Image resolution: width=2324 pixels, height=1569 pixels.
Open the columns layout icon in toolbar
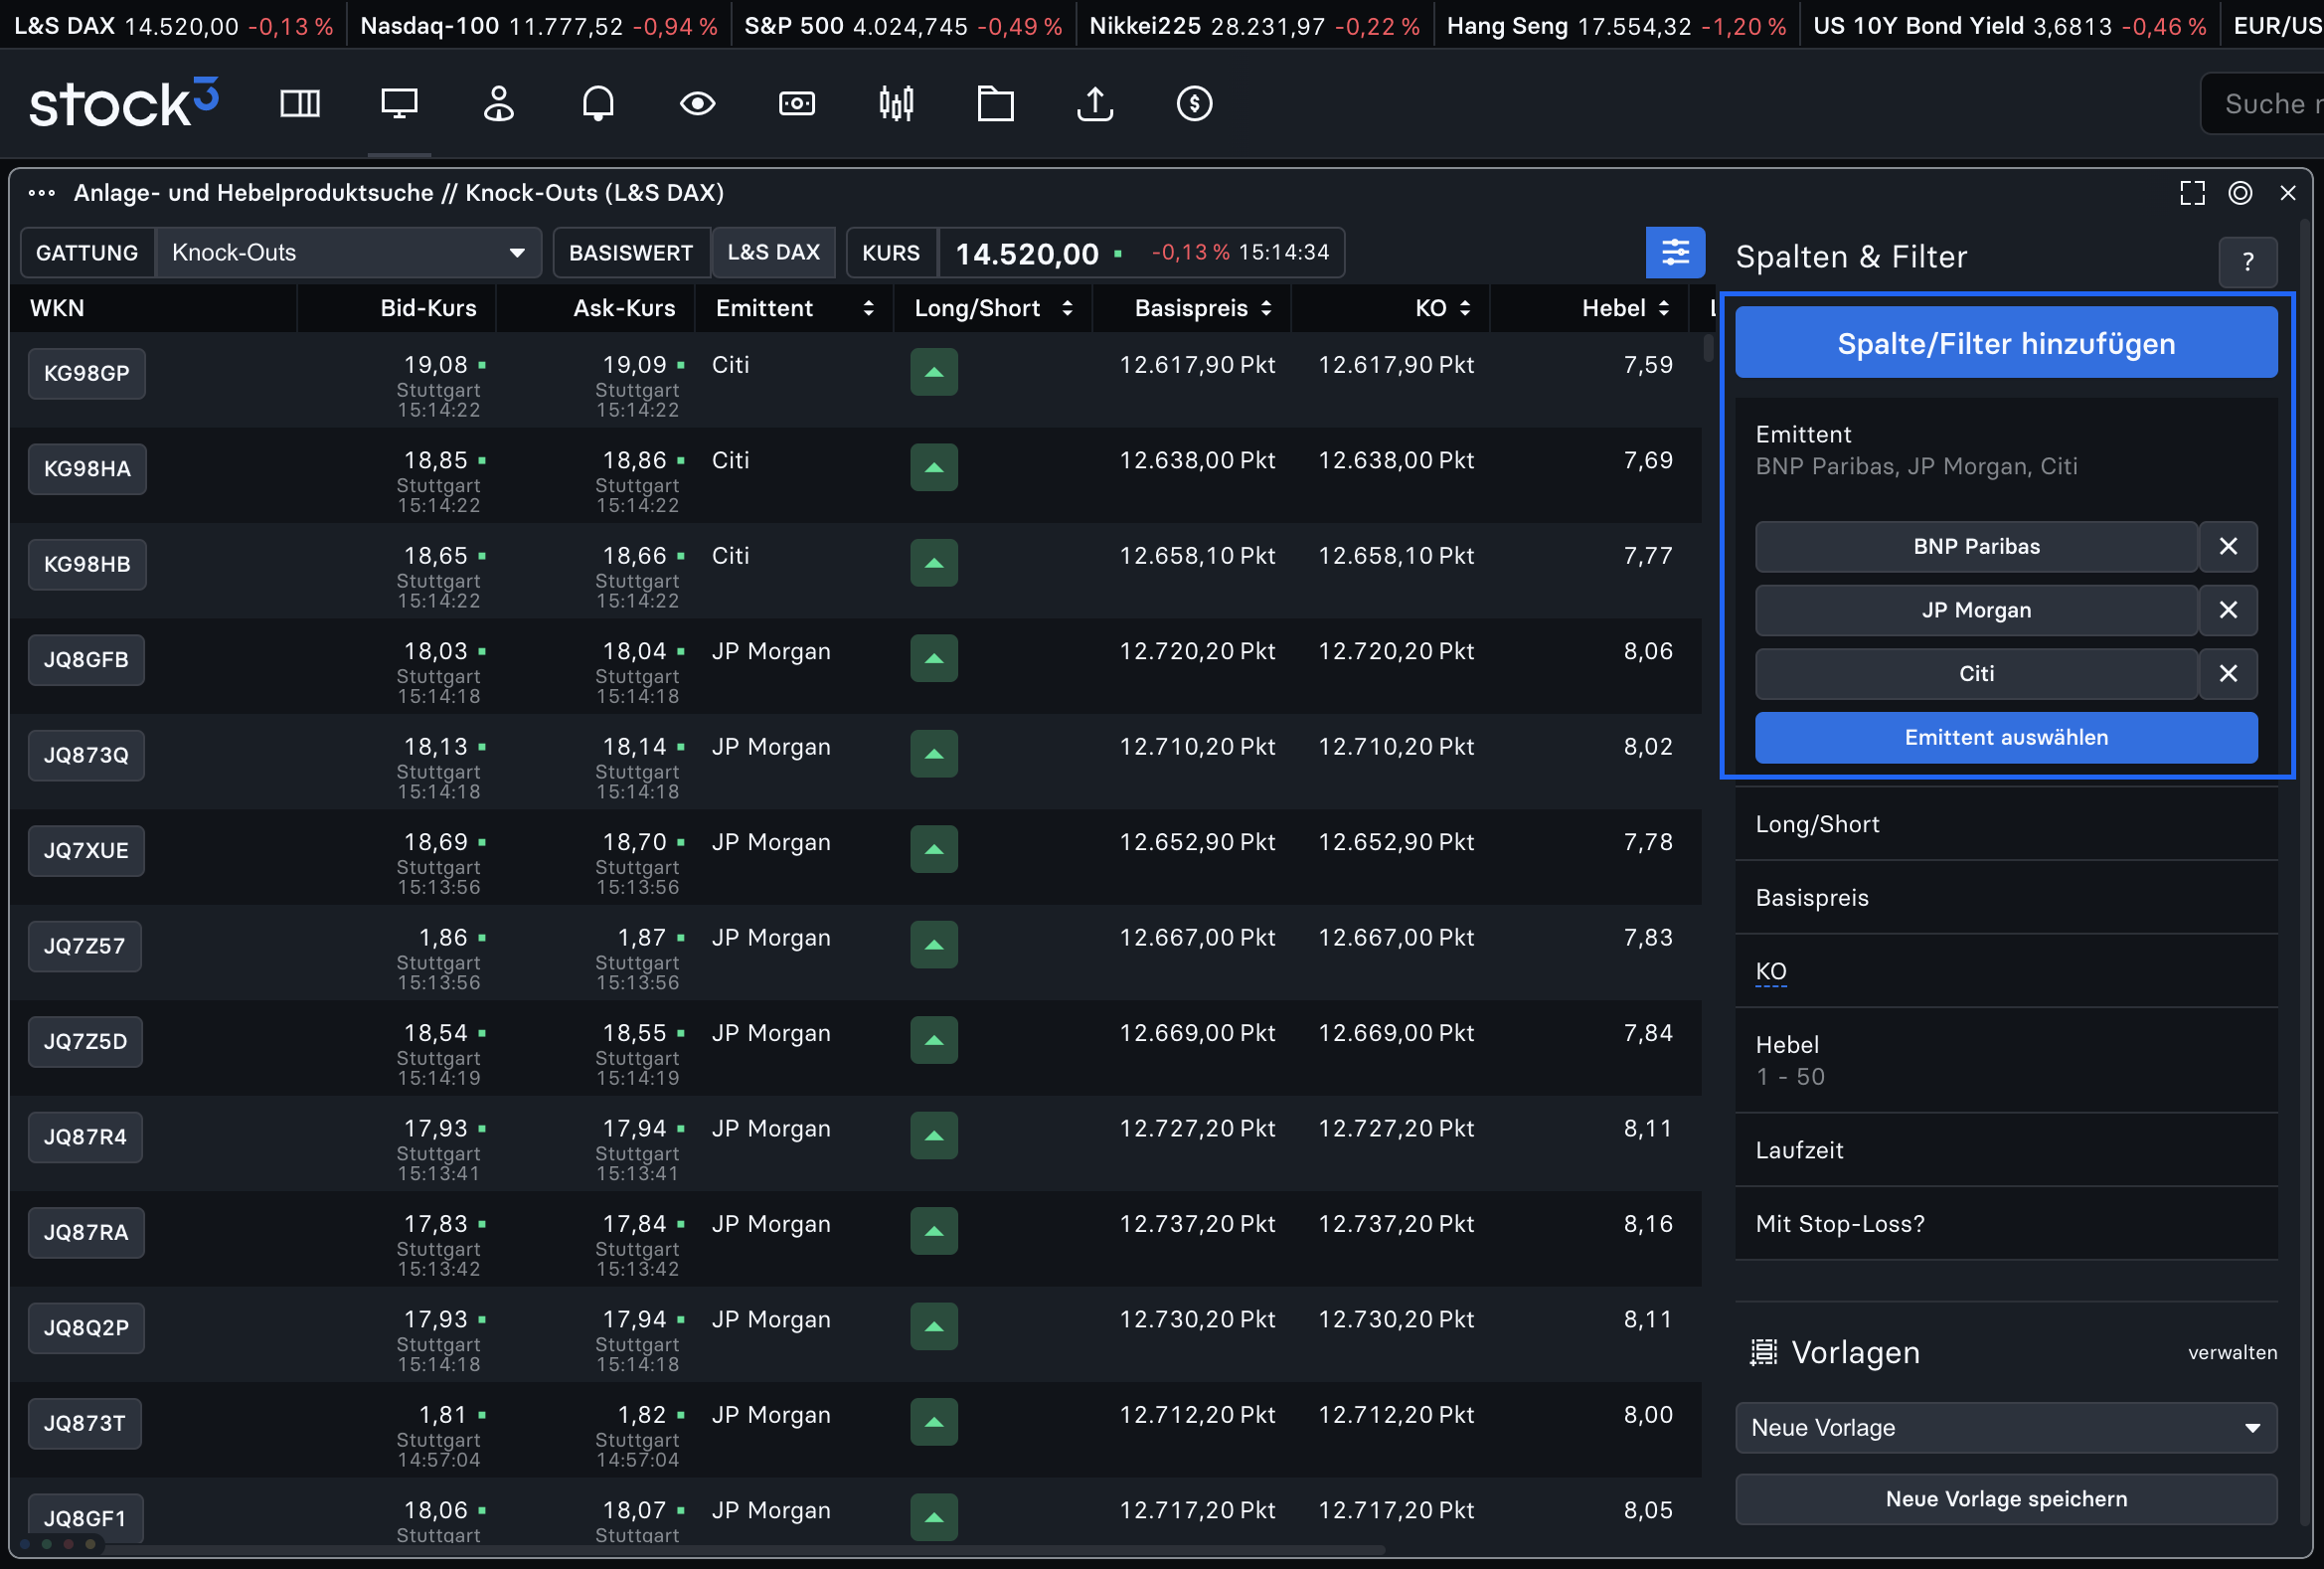coord(300,103)
